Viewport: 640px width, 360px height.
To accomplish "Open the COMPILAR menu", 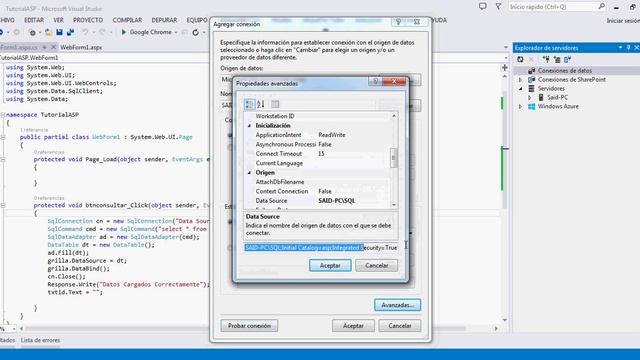I will (x=127, y=20).
